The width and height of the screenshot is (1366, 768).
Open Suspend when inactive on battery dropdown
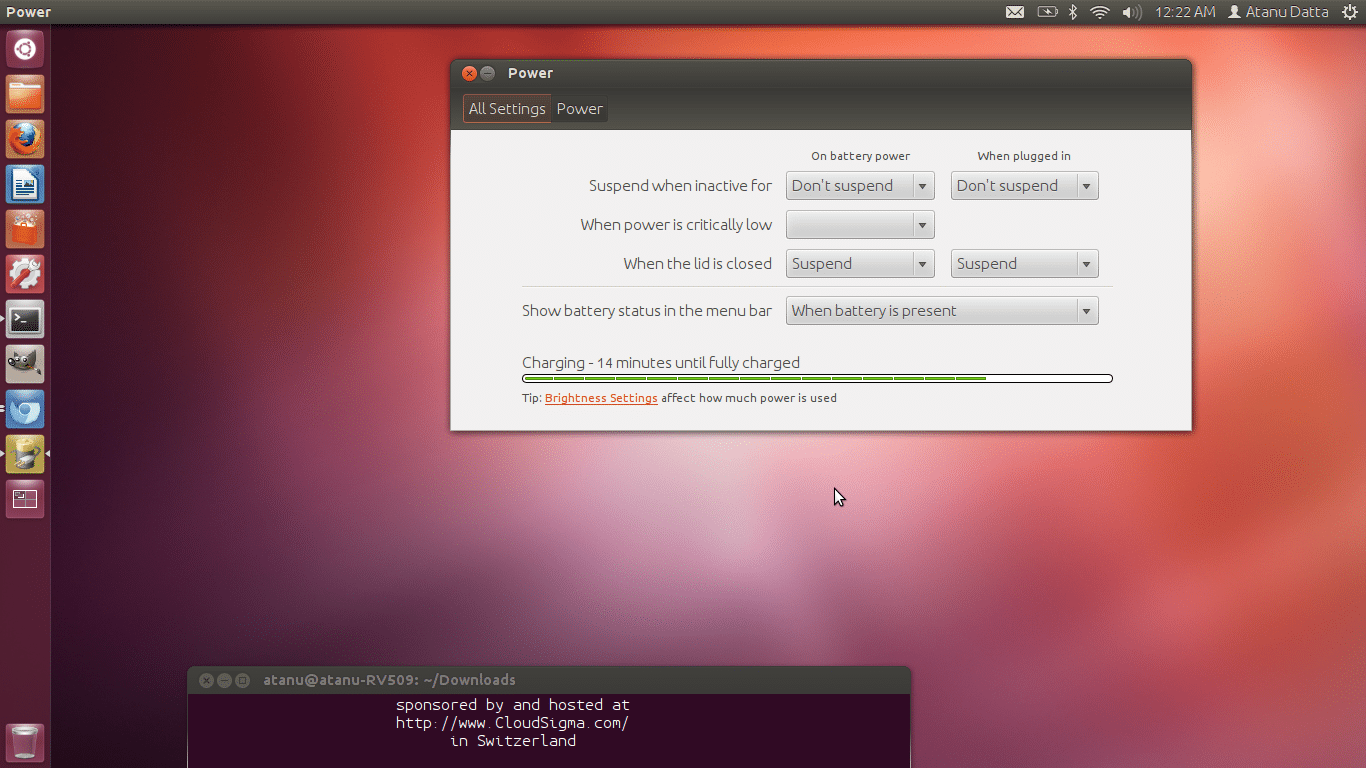860,186
